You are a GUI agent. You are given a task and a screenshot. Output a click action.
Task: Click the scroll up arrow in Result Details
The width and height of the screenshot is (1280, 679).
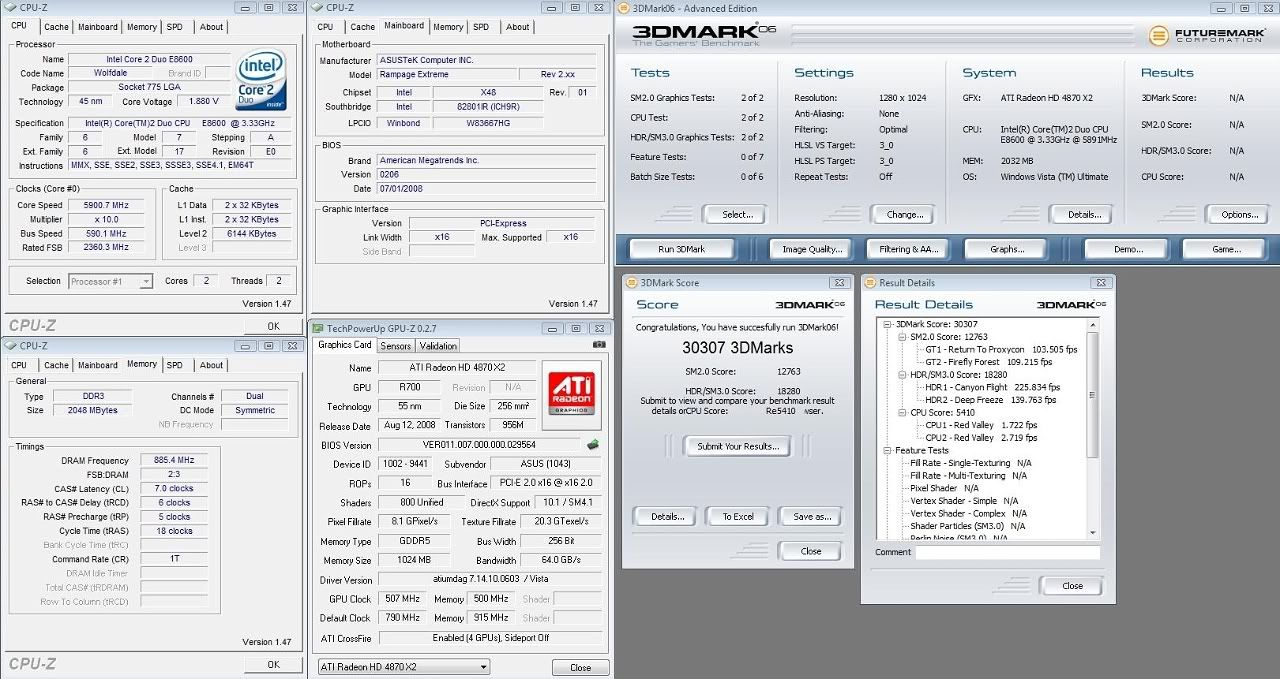(1092, 324)
